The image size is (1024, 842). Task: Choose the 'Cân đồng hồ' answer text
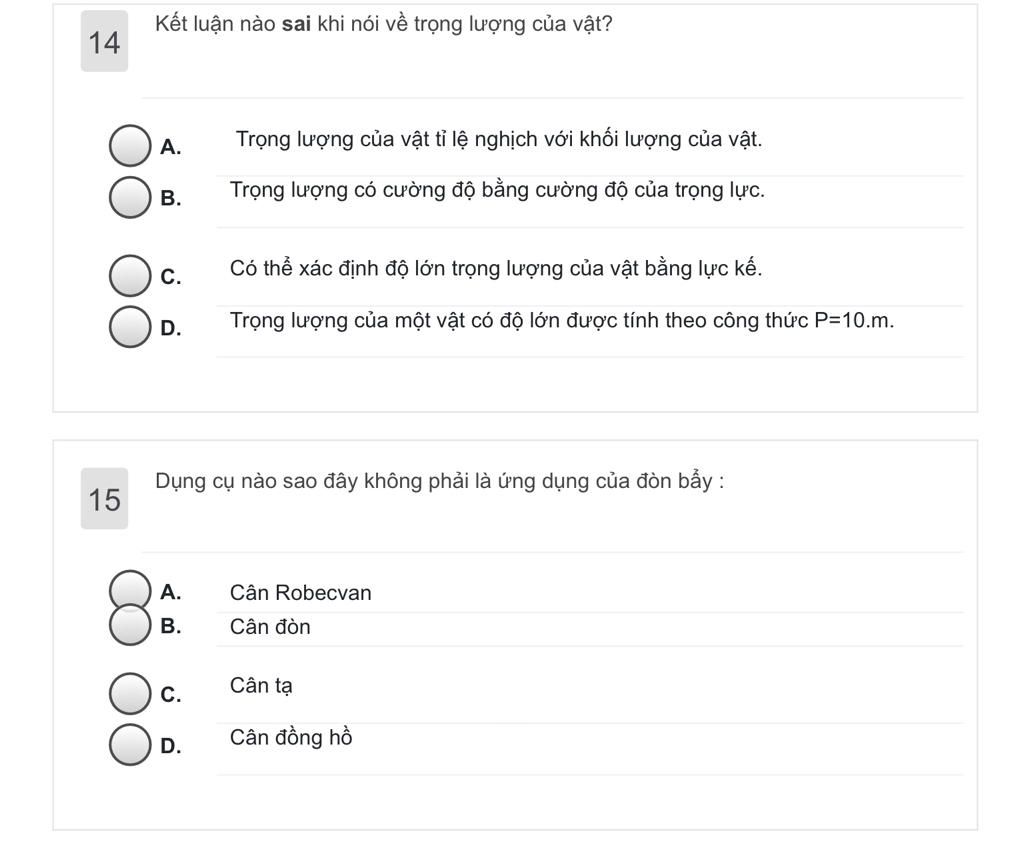tap(291, 737)
